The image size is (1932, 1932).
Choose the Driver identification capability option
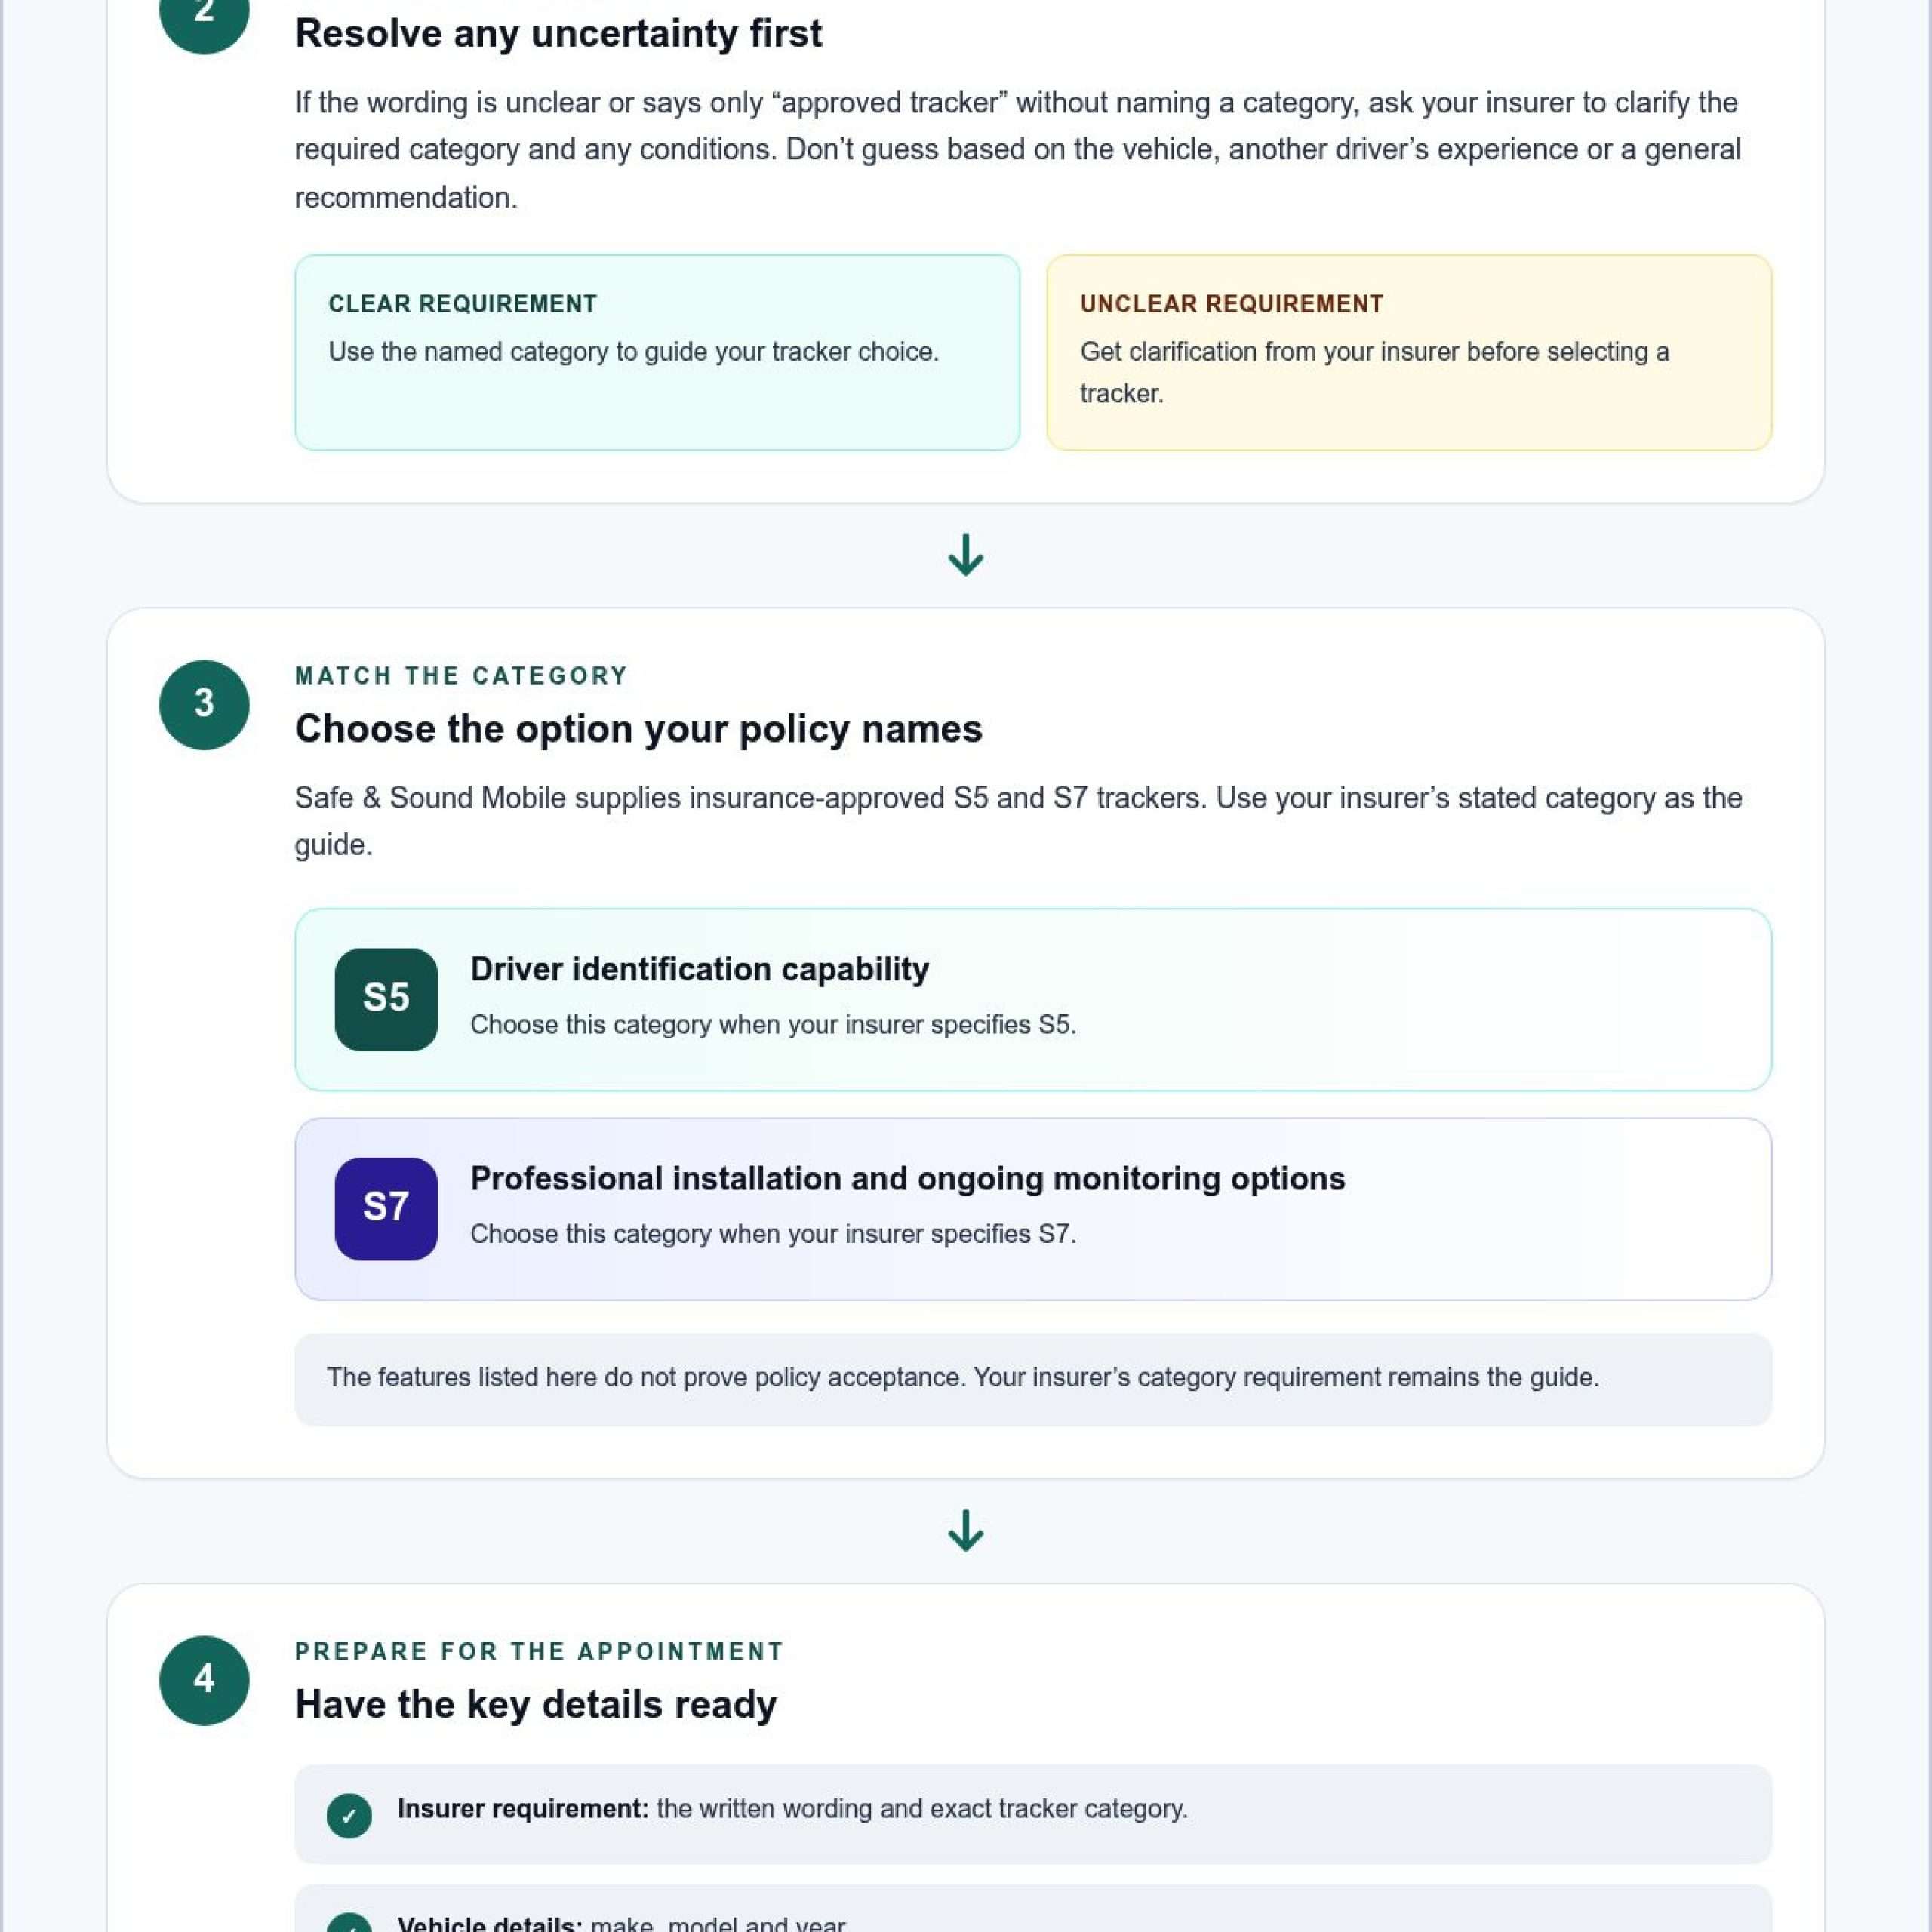point(1033,999)
